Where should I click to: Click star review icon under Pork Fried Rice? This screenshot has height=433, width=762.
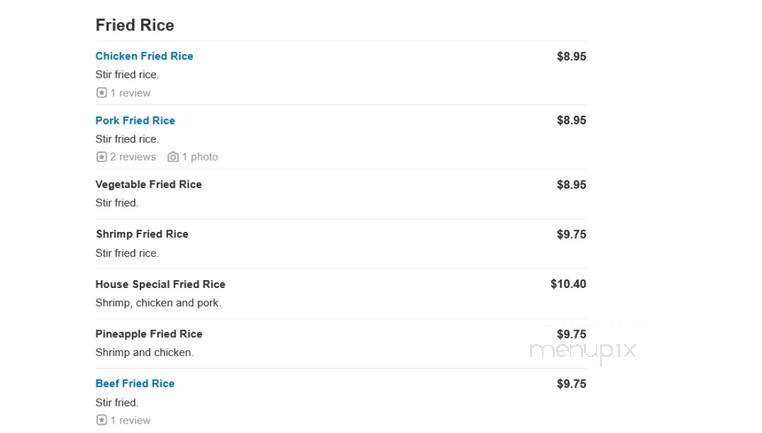point(101,156)
